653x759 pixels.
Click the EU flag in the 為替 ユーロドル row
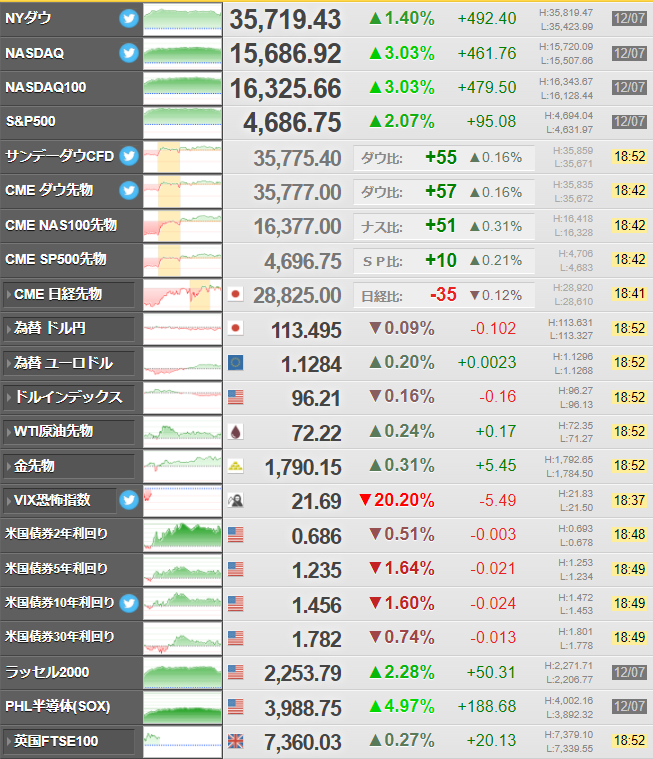[236, 363]
